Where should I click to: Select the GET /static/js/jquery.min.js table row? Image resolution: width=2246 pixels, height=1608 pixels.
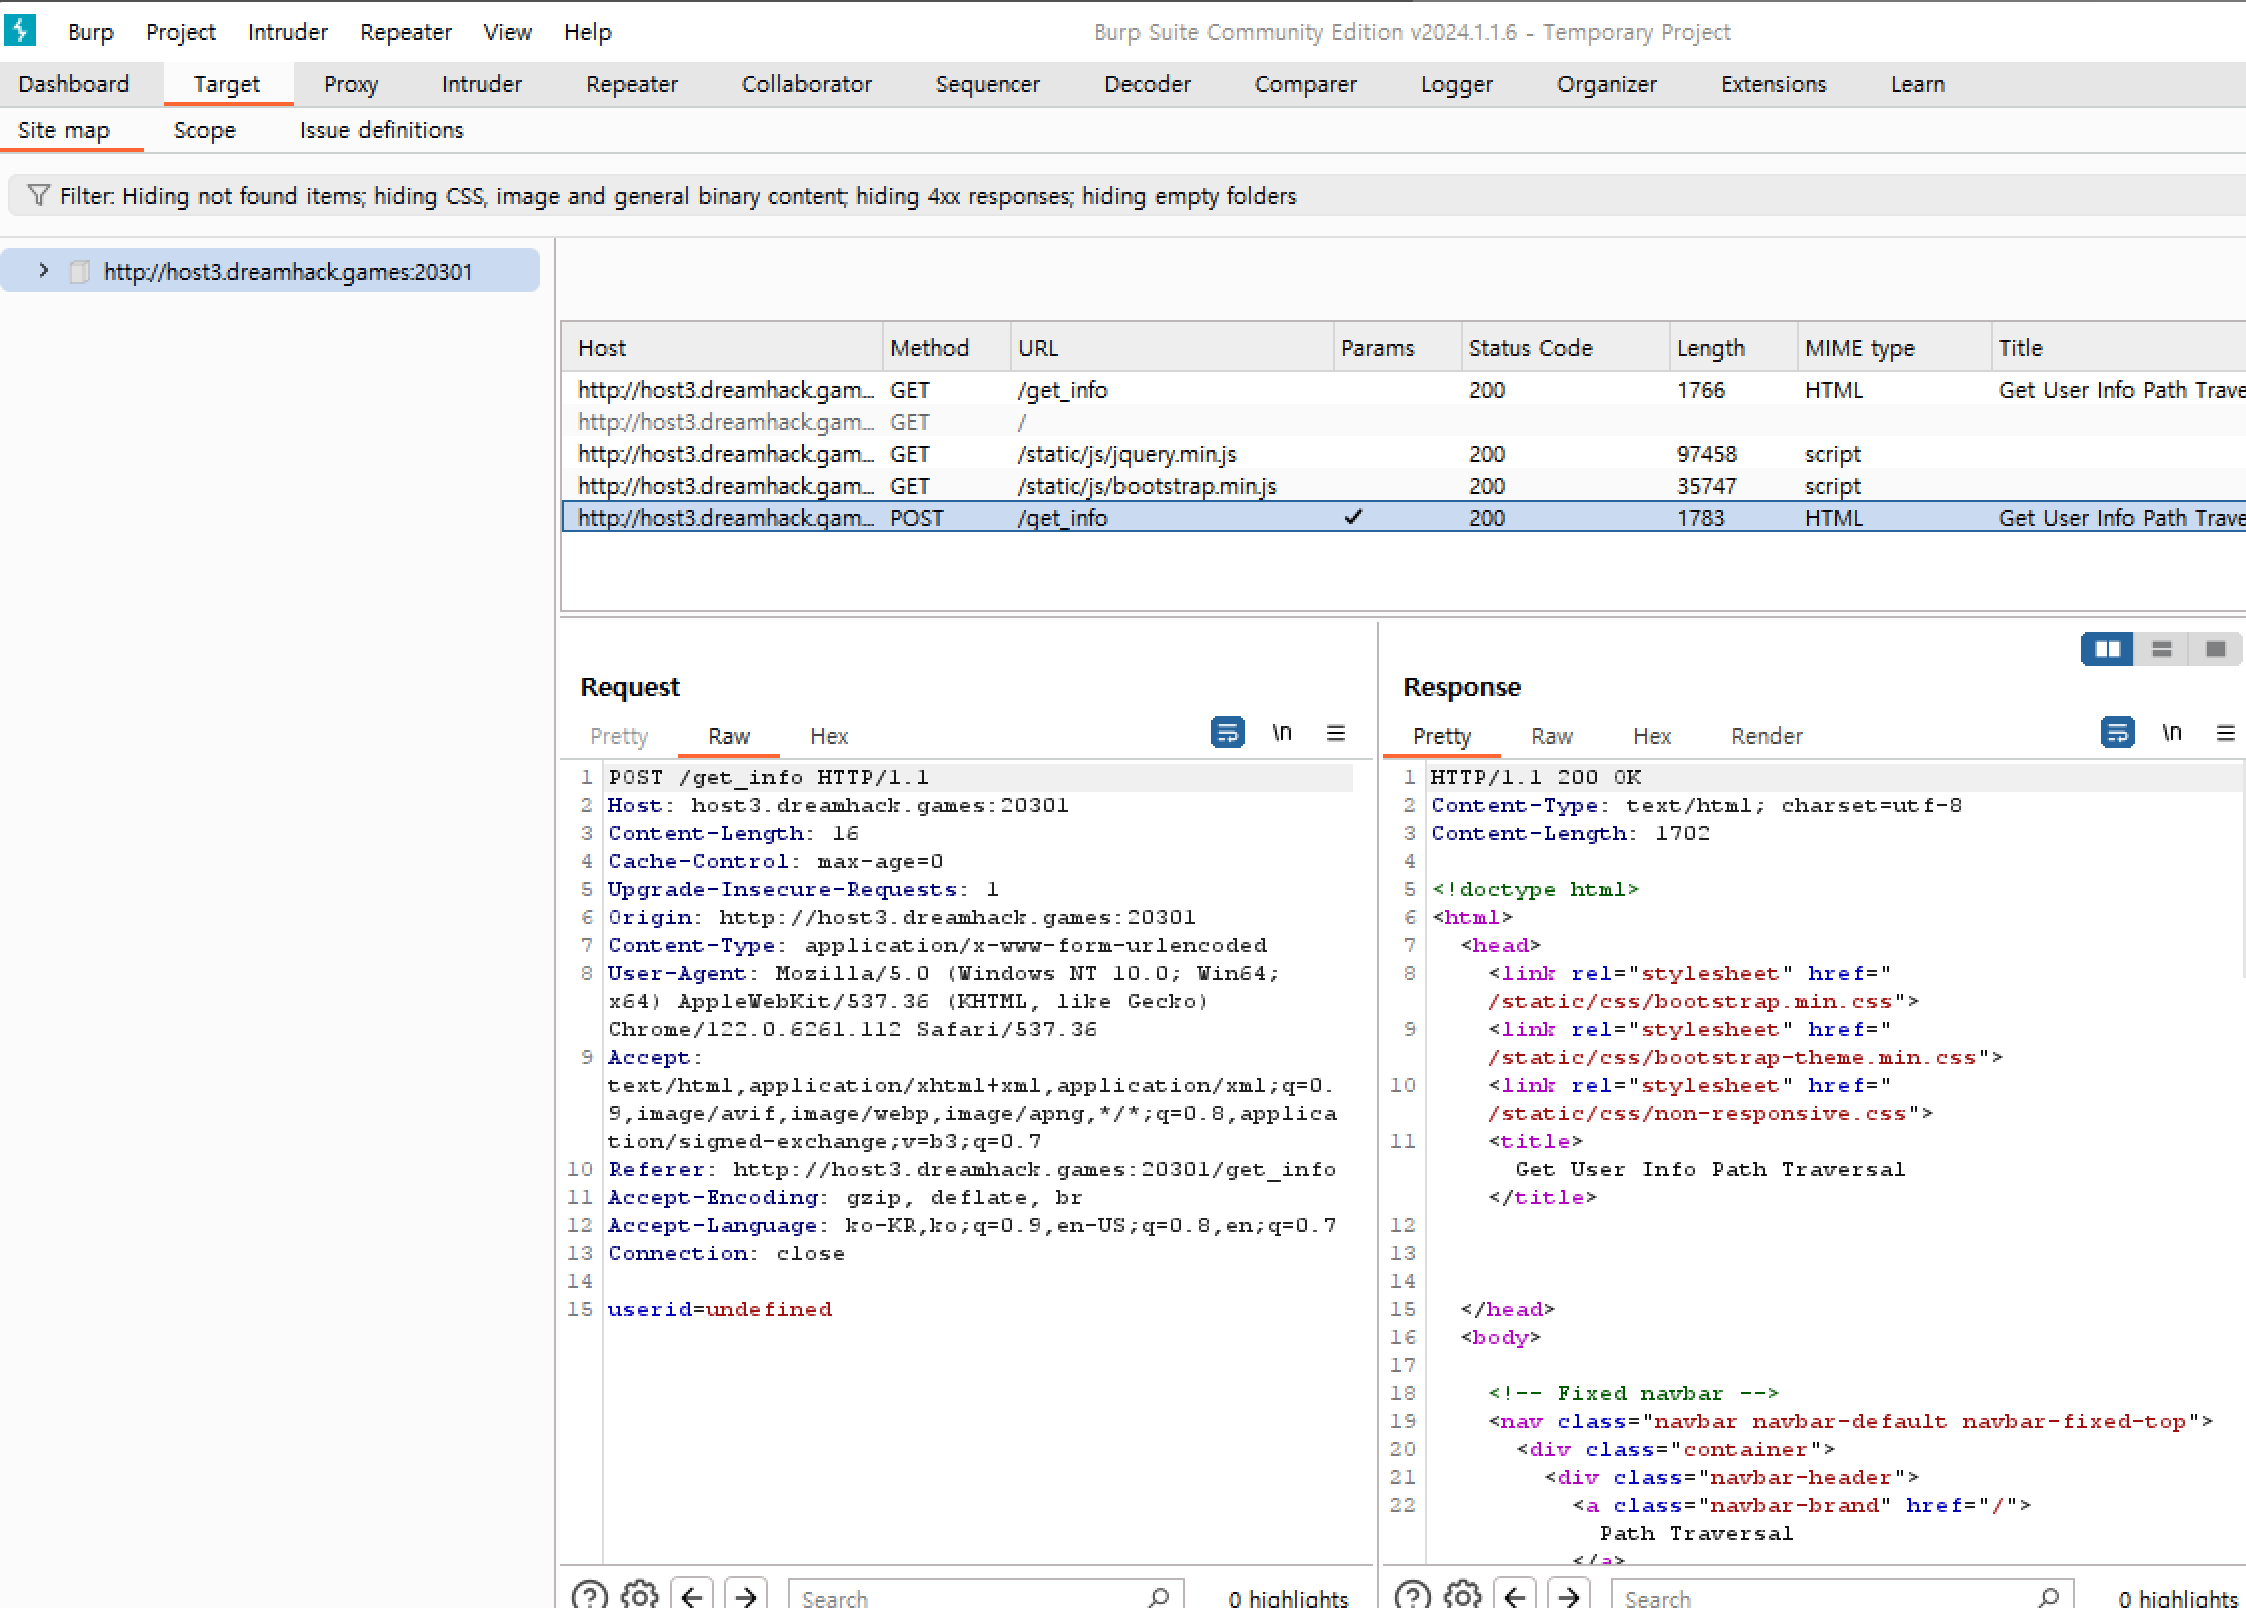[x=1126, y=454]
